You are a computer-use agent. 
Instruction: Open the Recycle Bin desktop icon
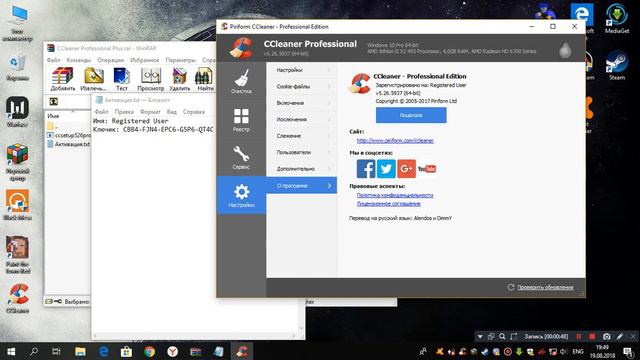pos(17,67)
